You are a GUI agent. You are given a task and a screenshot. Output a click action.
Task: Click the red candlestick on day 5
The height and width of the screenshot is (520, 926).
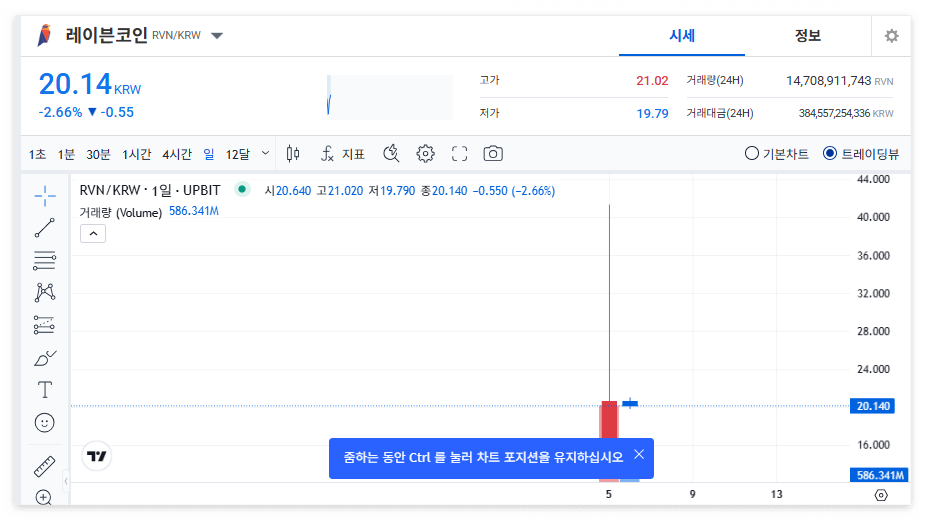609,420
